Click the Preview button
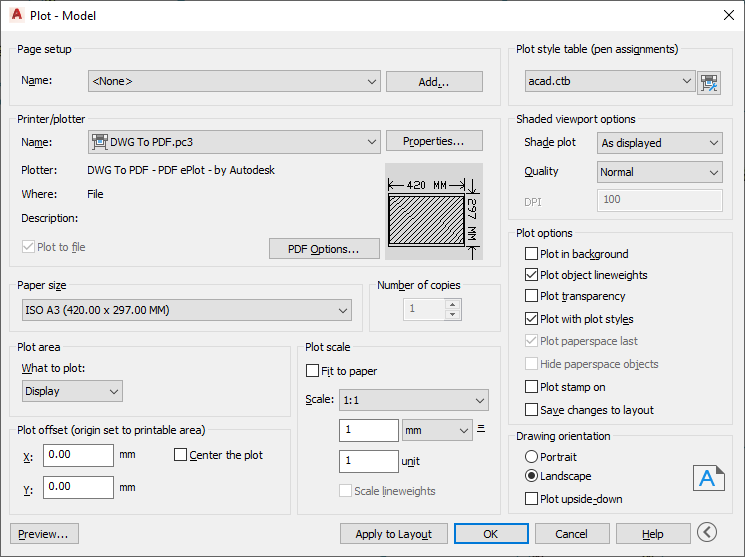 click(x=44, y=534)
